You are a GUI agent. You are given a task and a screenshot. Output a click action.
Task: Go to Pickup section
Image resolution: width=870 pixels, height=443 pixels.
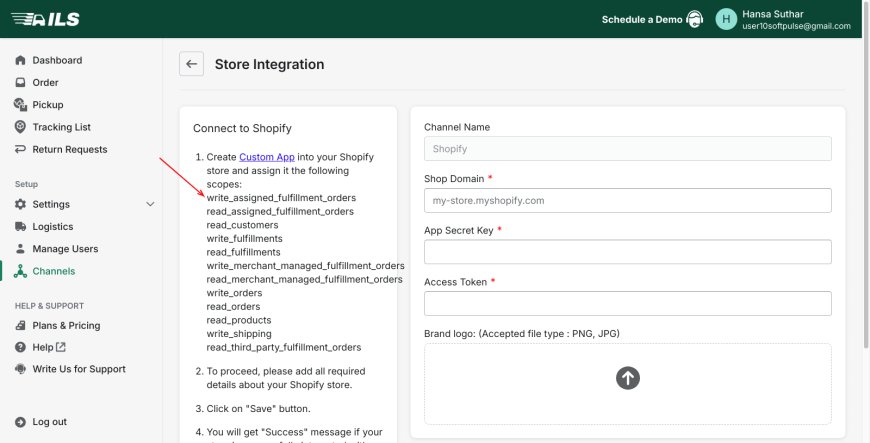point(48,104)
